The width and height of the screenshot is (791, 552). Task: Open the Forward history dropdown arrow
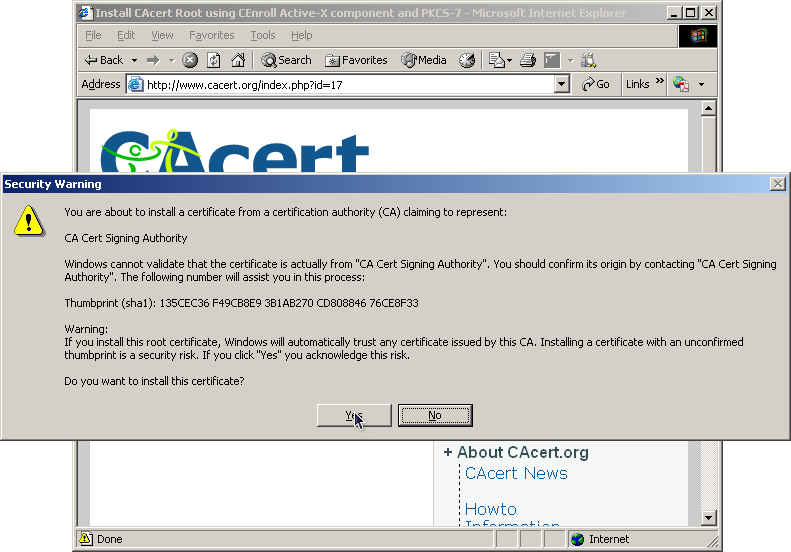click(x=172, y=61)
